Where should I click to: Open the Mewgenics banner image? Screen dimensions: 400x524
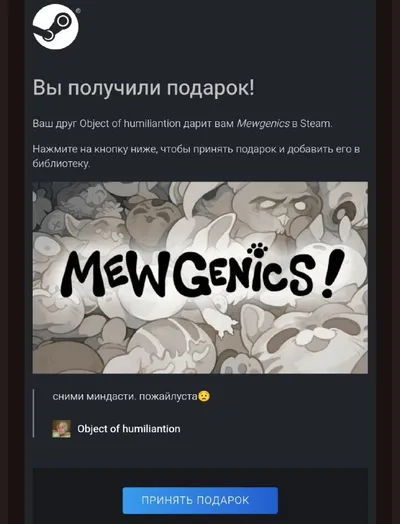(x=200, y=278)
